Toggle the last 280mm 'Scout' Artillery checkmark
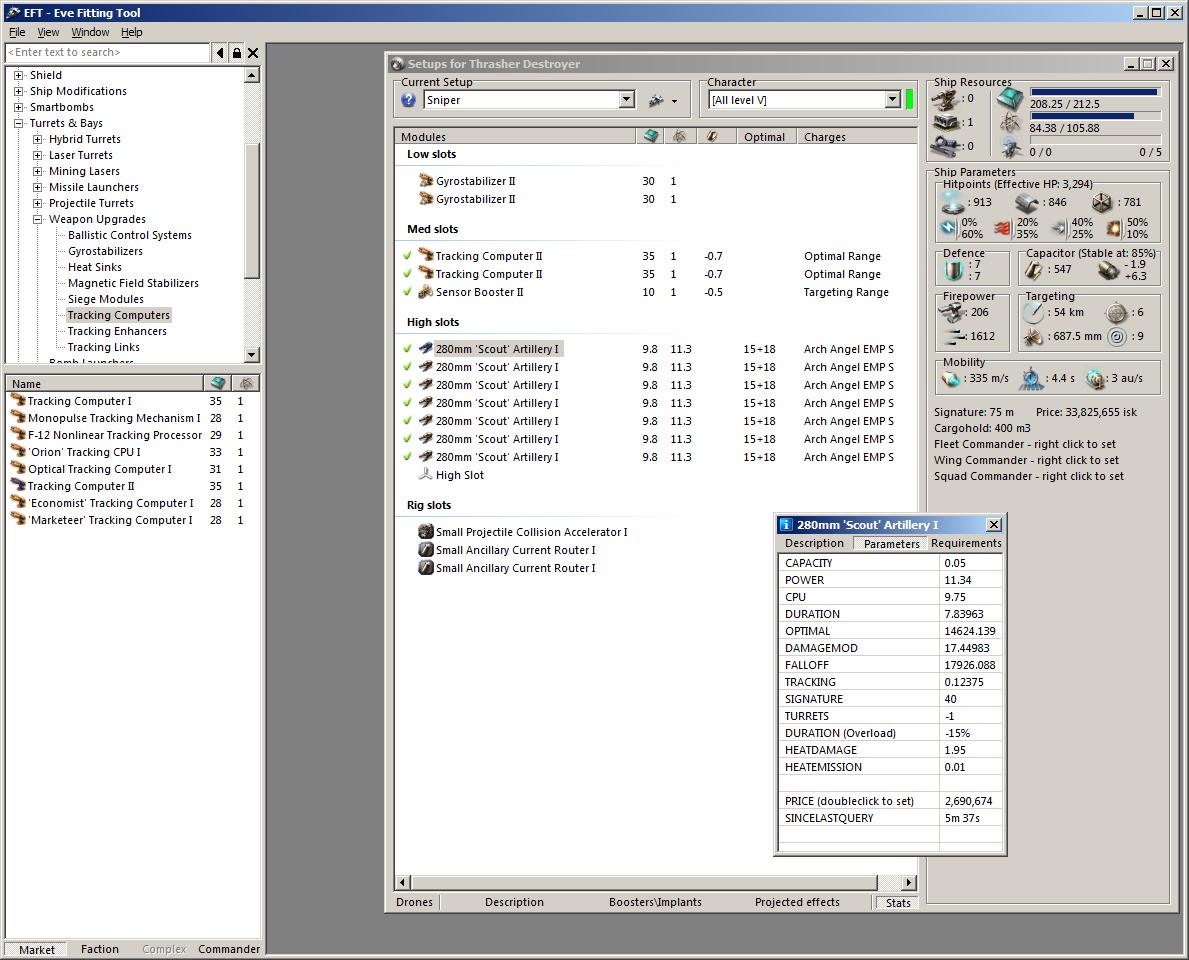Image resolution: width=1189 pixels, height=960 pixels. click(408, 457)
